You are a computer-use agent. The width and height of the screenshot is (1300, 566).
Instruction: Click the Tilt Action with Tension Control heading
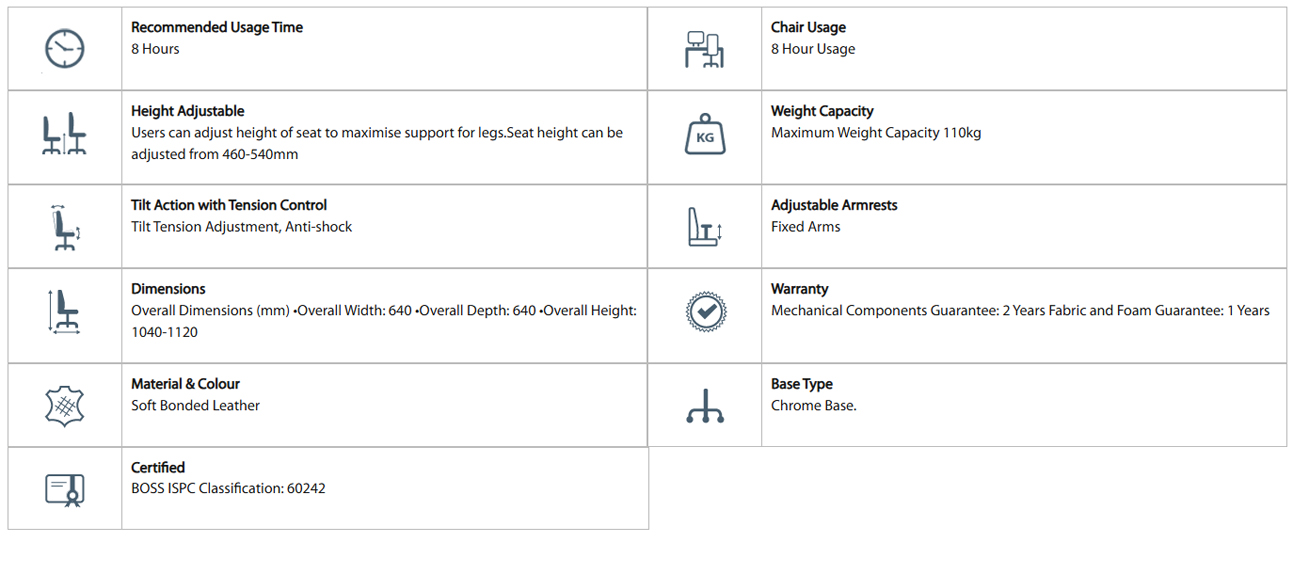pos(229,205)
